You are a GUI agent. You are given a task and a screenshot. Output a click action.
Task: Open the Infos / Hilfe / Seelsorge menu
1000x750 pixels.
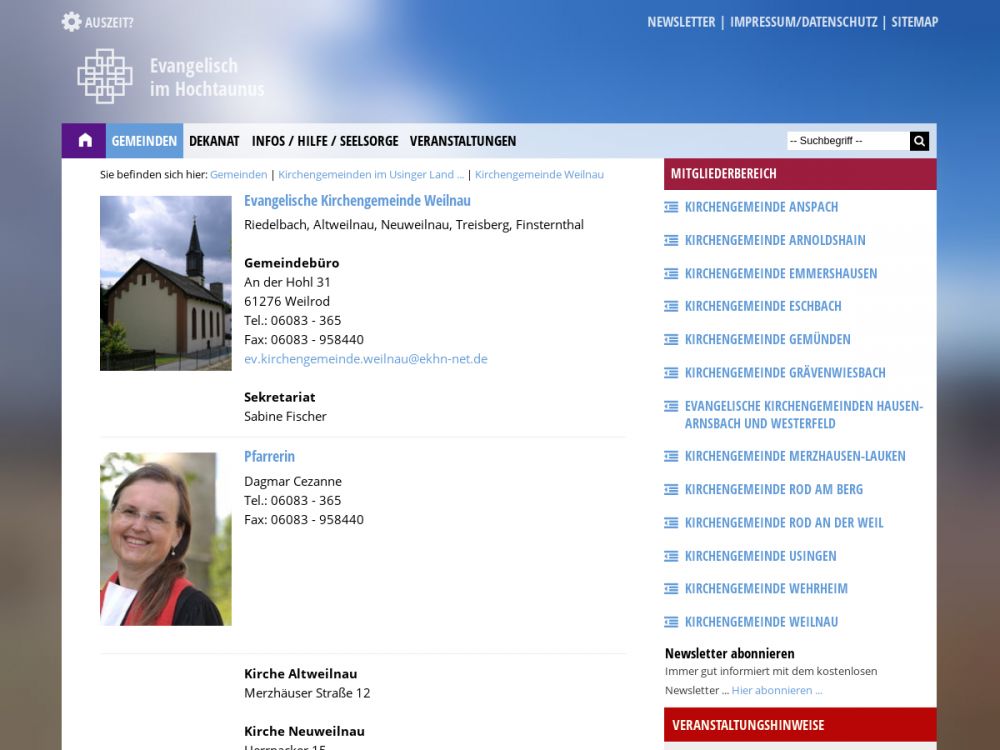point(325,141)
